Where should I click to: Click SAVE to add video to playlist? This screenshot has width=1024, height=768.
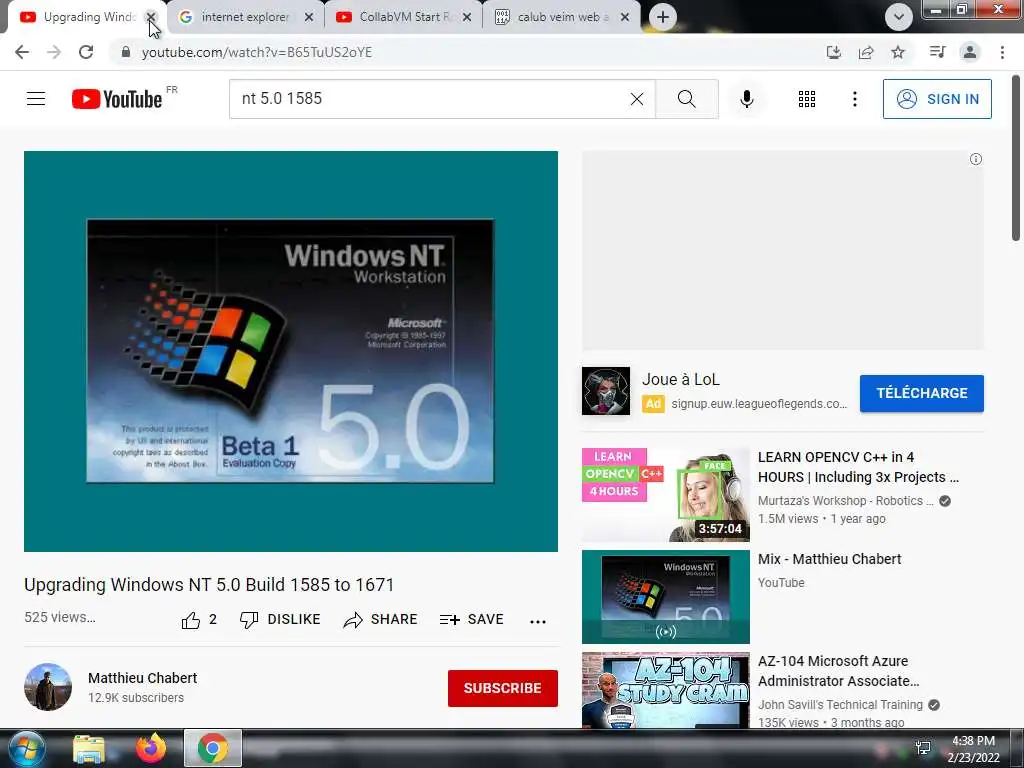pyautogui.click(x=472, y=620)
